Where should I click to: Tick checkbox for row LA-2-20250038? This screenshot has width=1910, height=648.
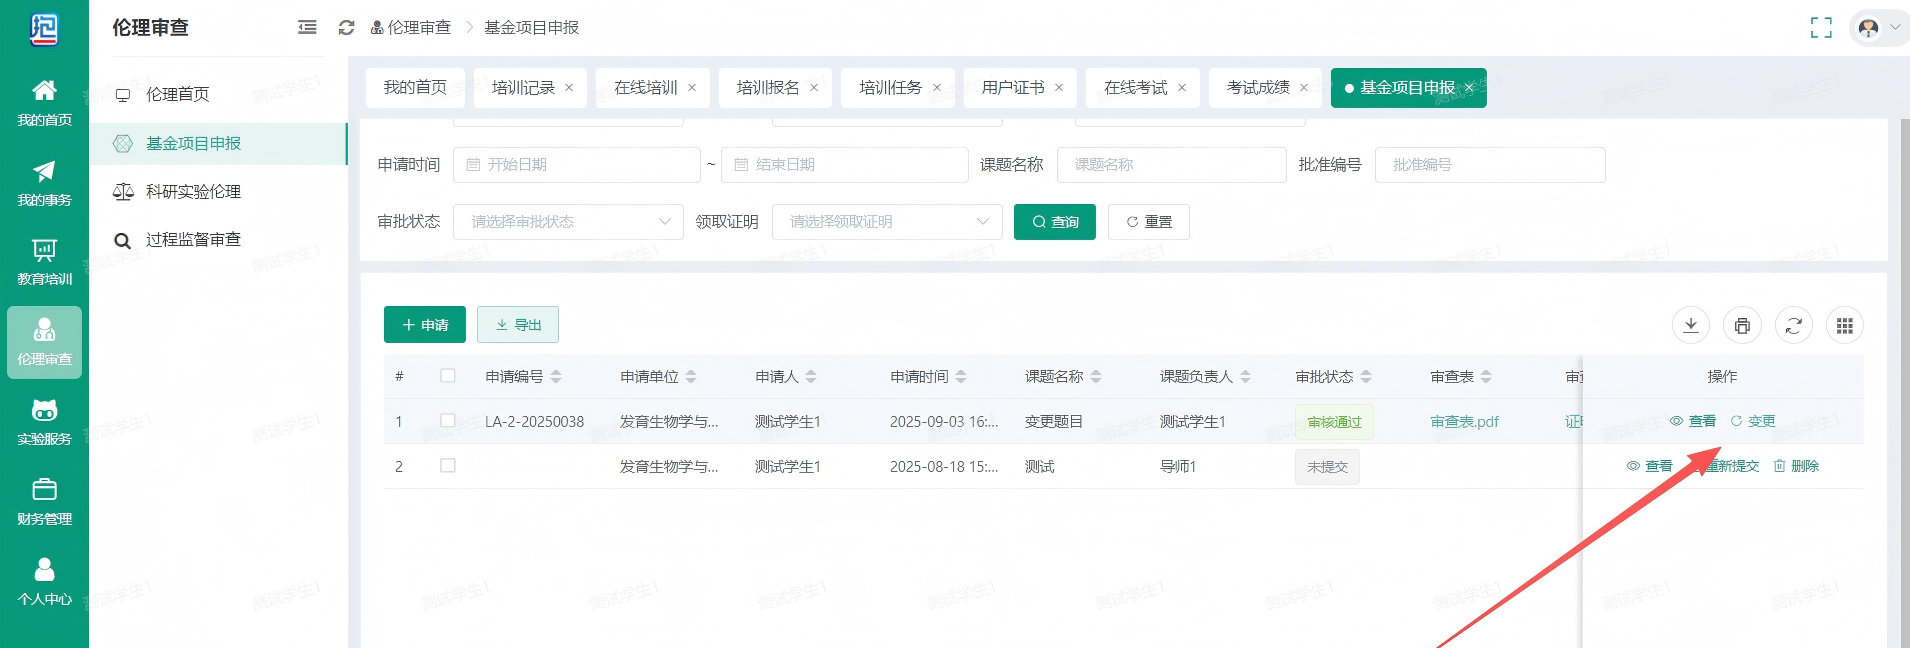pos(448,421)
